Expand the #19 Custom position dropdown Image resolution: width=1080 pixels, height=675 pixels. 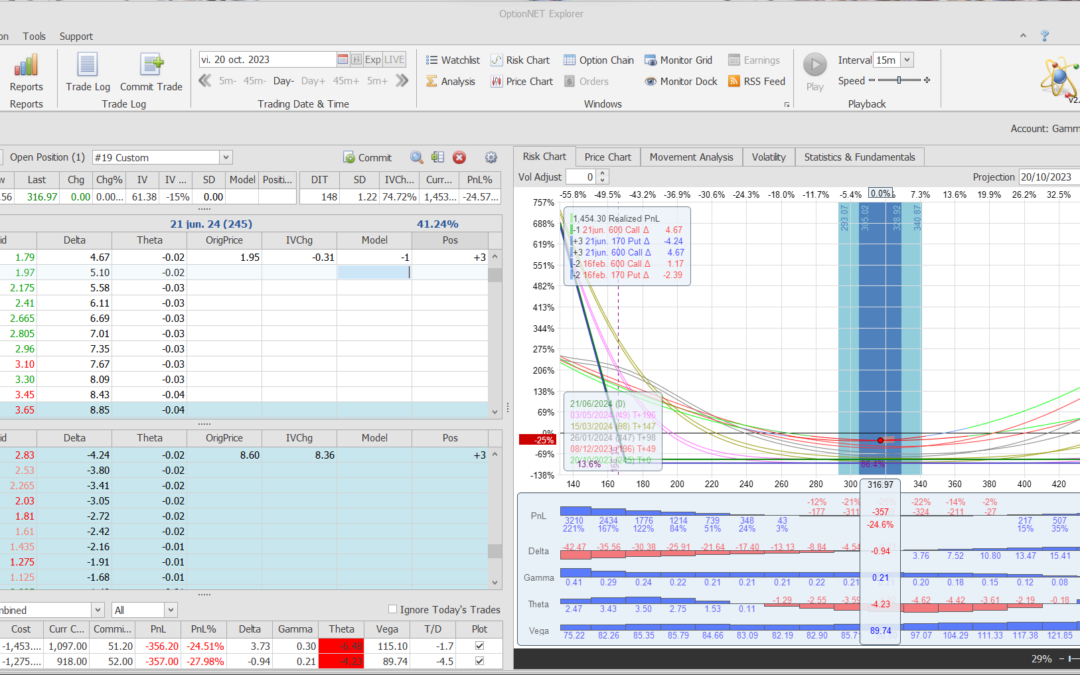coord(225,157)
